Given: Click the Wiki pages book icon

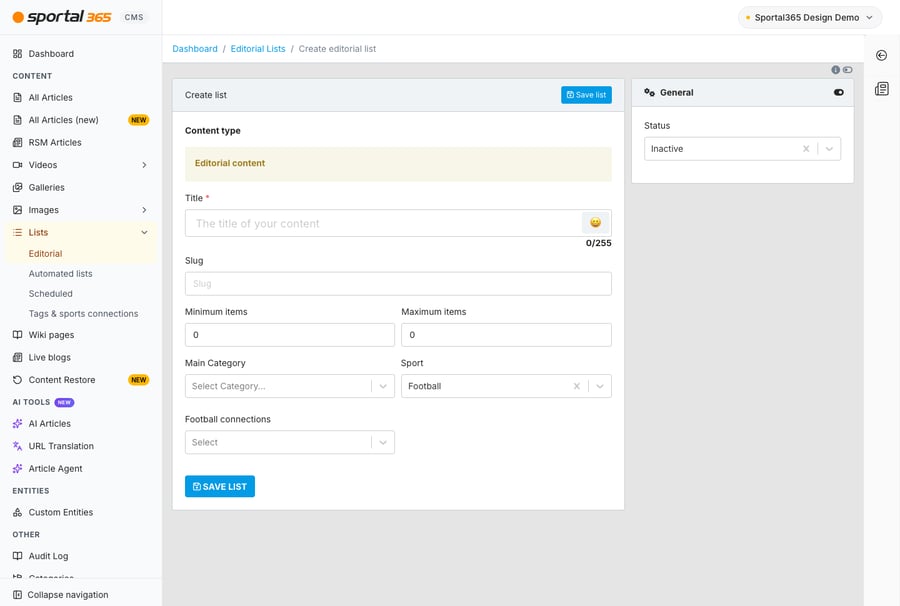Looking at the screenshot, I should click(17, 335).
